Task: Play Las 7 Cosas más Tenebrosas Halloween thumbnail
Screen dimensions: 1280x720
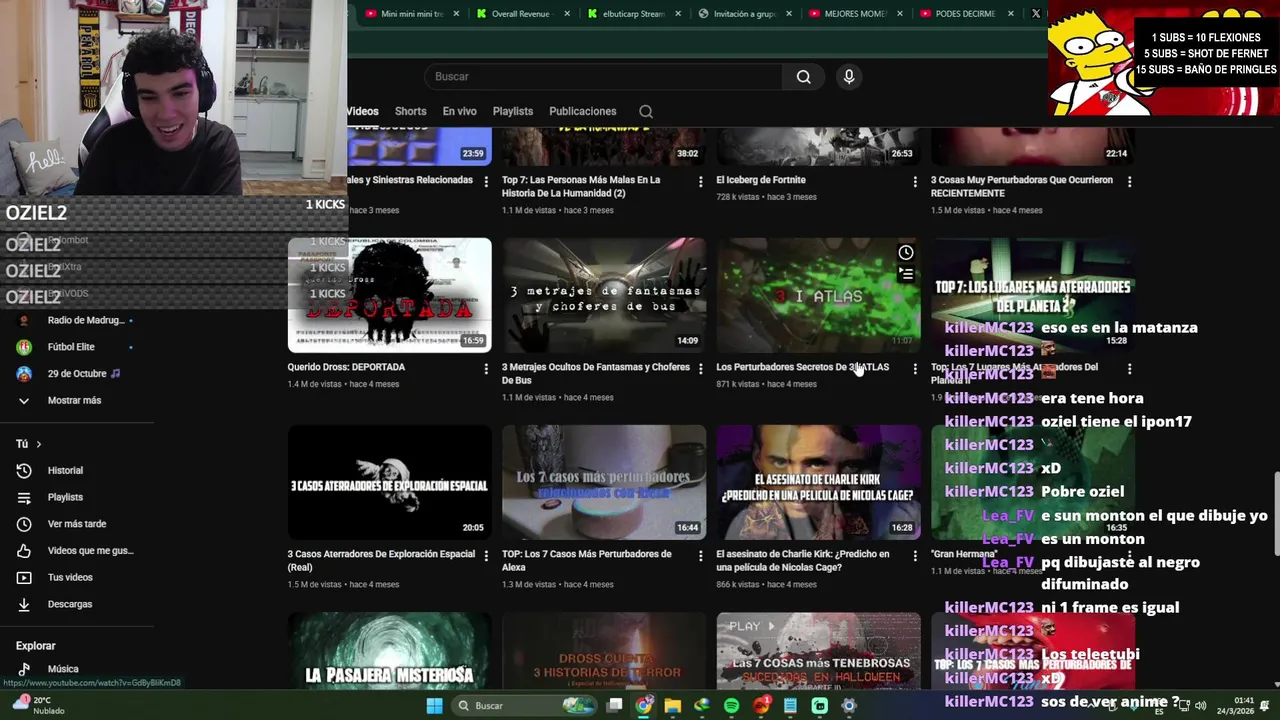Action: 818,651
